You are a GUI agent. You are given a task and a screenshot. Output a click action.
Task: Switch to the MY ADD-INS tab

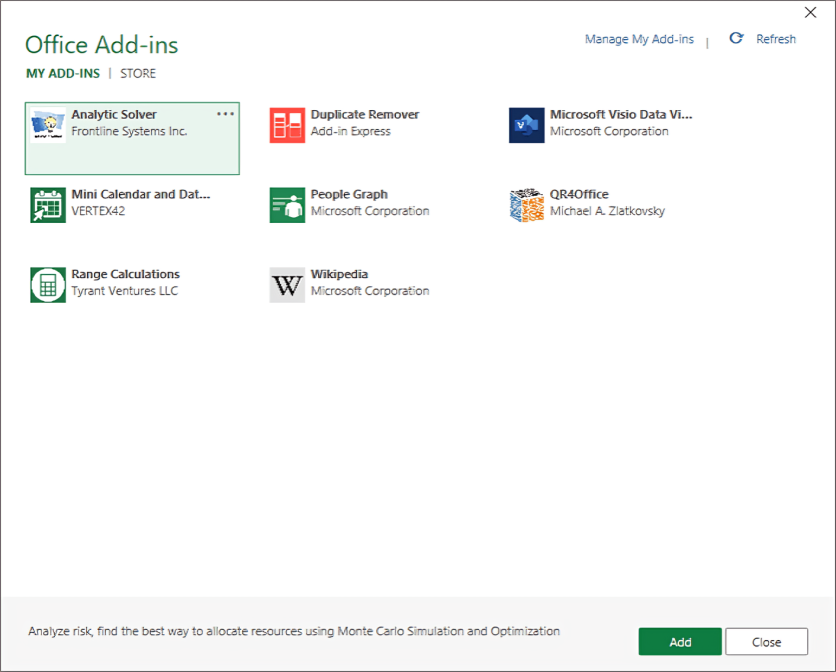(x=63, y=74)
